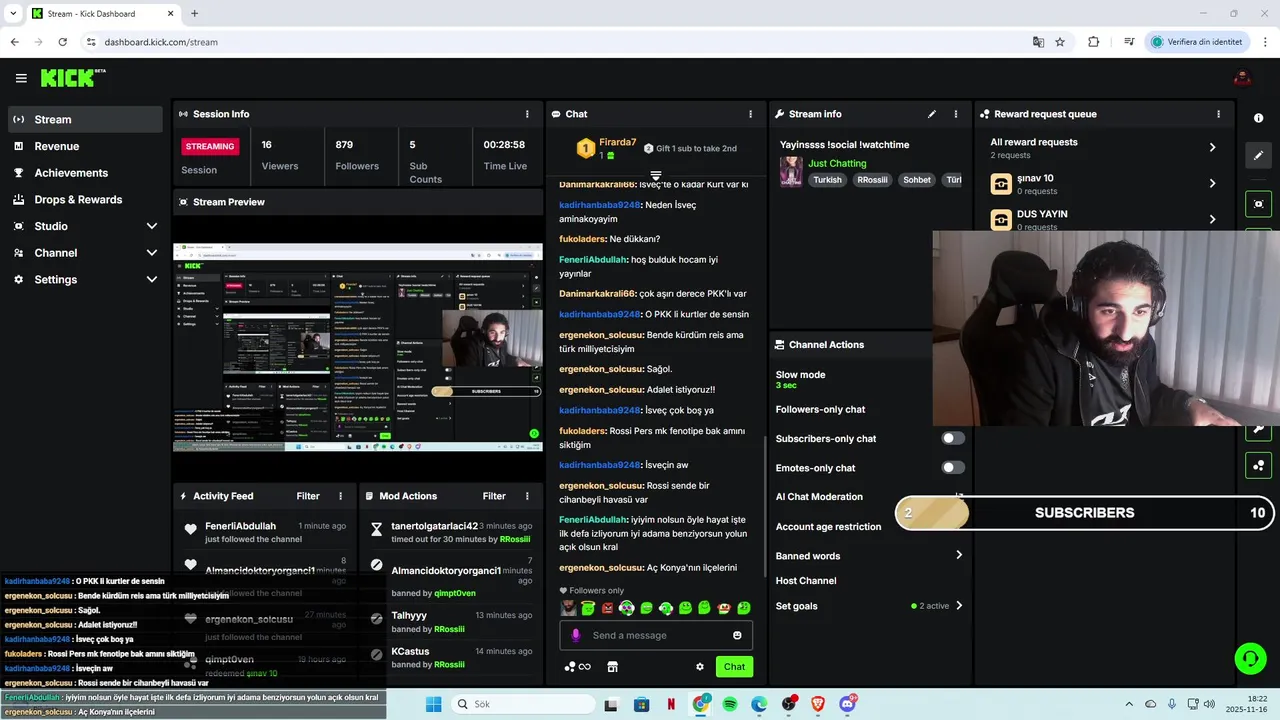The image size is (1280, 720).
Task: Click the green Chat send button
Action: pyautogui.click(x=735, y=667)
